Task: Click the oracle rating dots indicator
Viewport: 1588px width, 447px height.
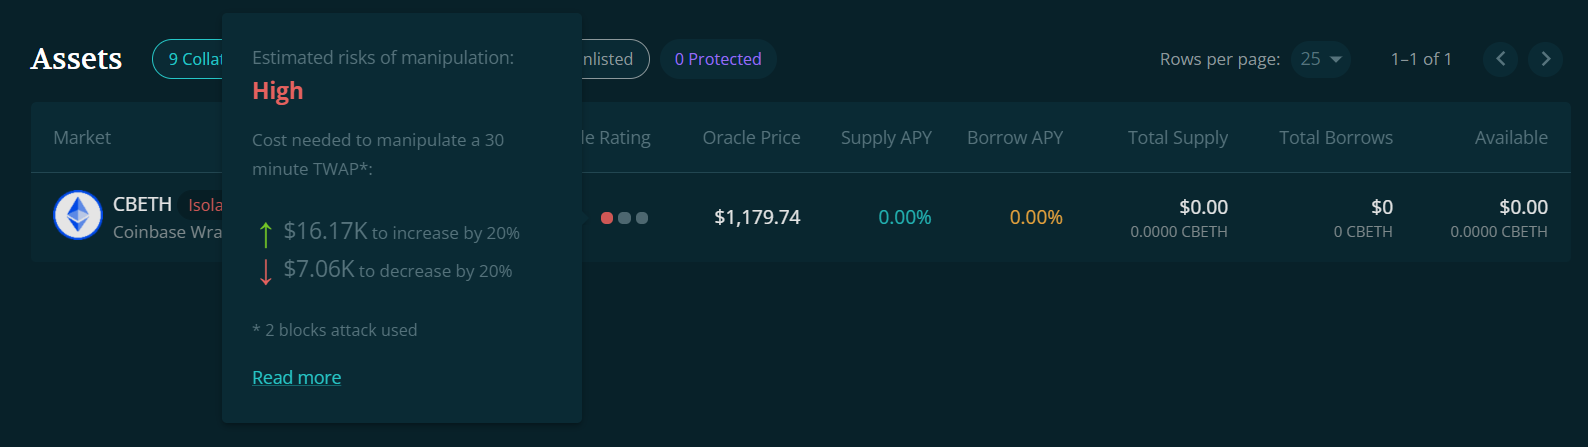Action: click(x=624, y=217)
